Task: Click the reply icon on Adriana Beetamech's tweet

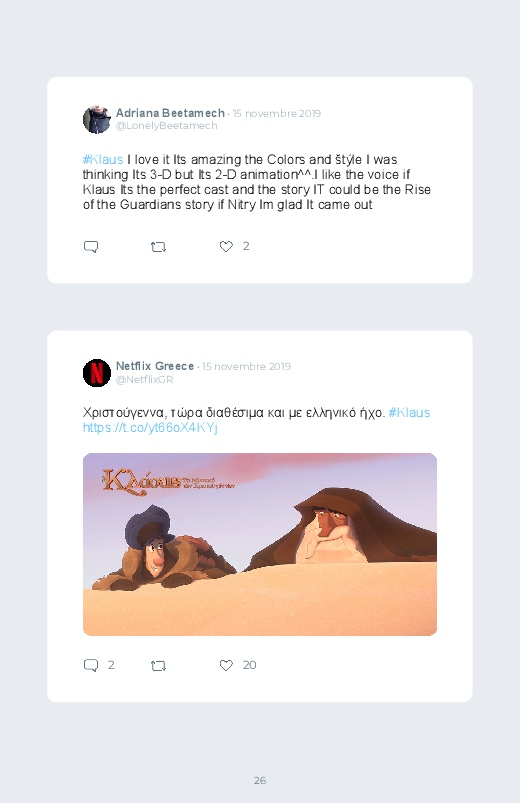Action: pos(91,247)
